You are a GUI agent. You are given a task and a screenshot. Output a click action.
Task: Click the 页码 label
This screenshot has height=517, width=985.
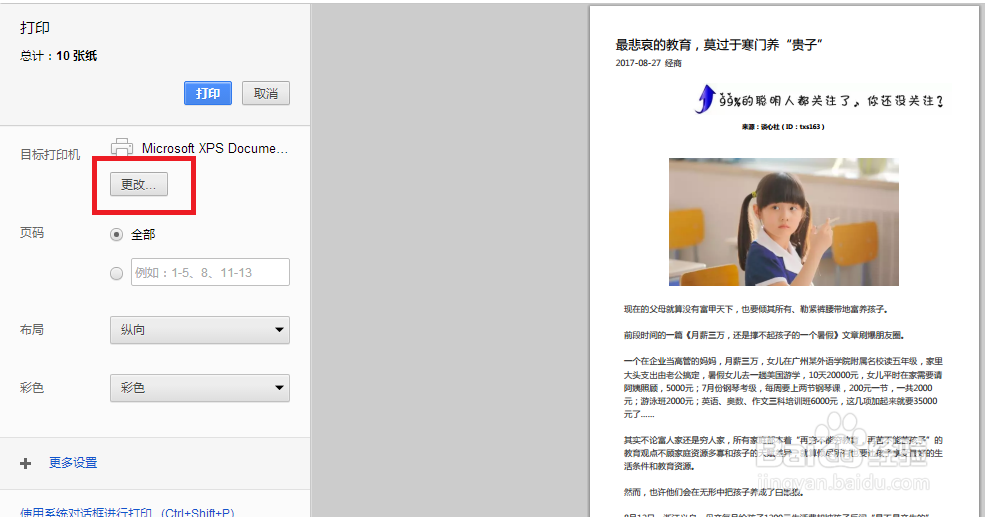point(32,233)
